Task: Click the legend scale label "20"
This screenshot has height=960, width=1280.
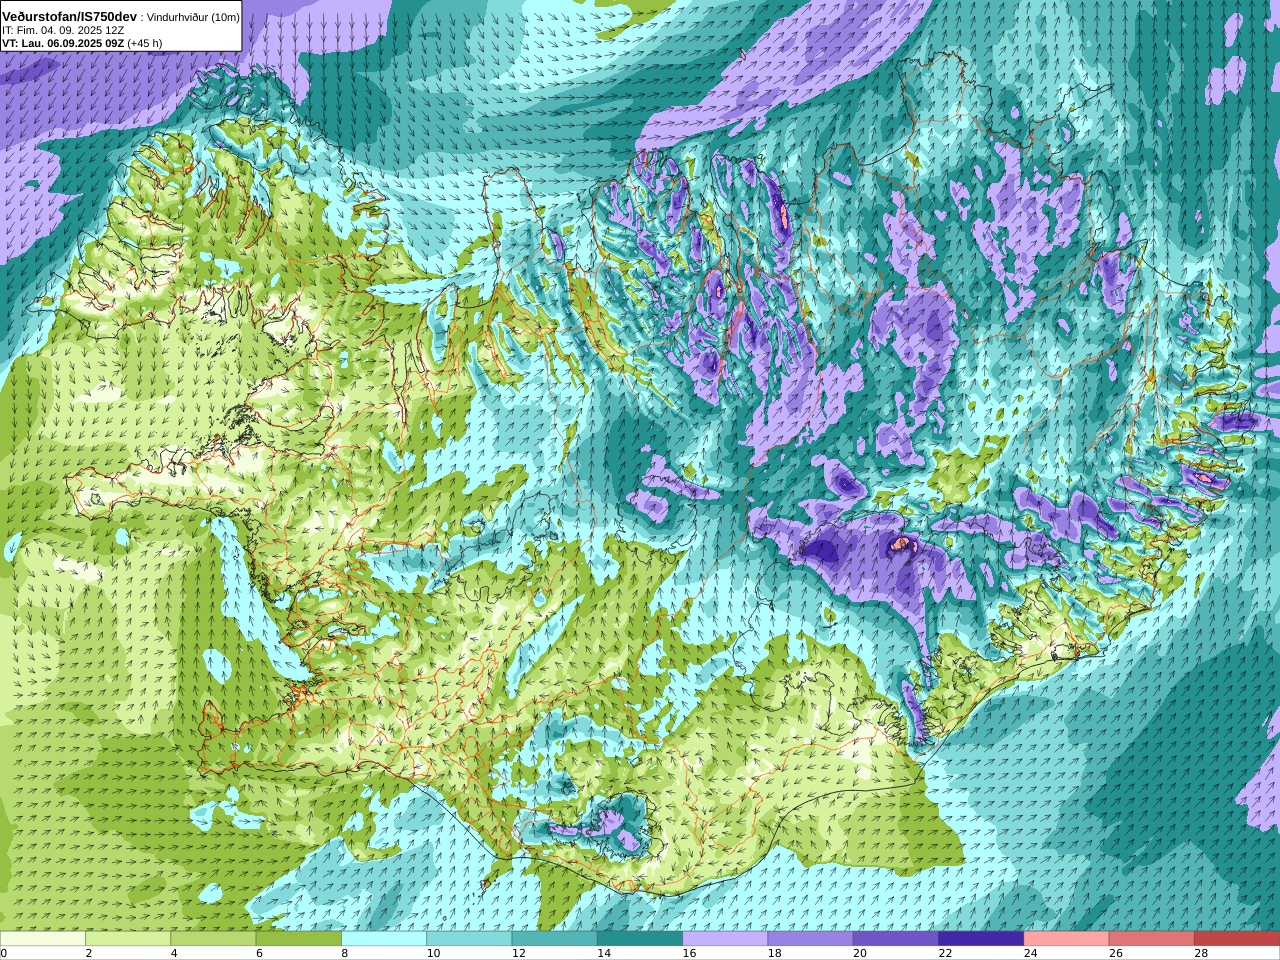Action: [860, 953]
